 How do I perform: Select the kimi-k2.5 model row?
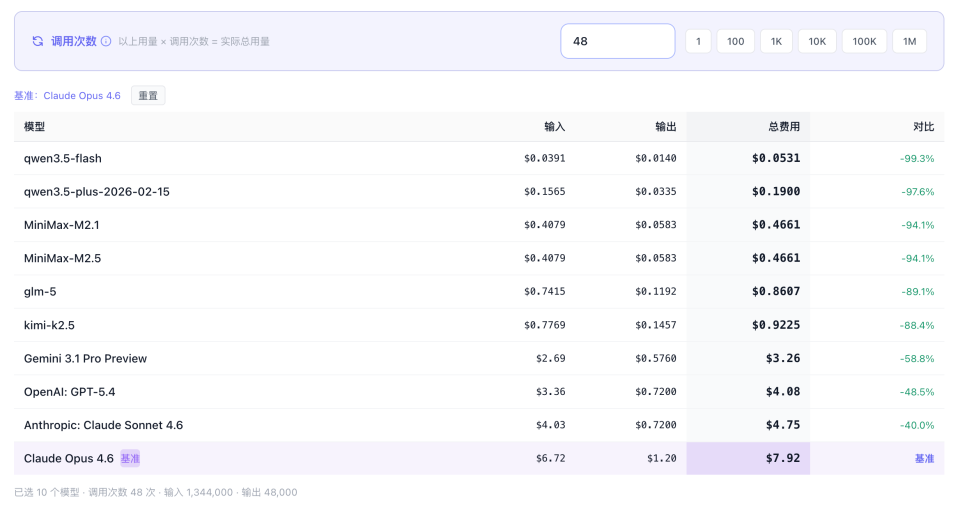[x=50, y=325]
